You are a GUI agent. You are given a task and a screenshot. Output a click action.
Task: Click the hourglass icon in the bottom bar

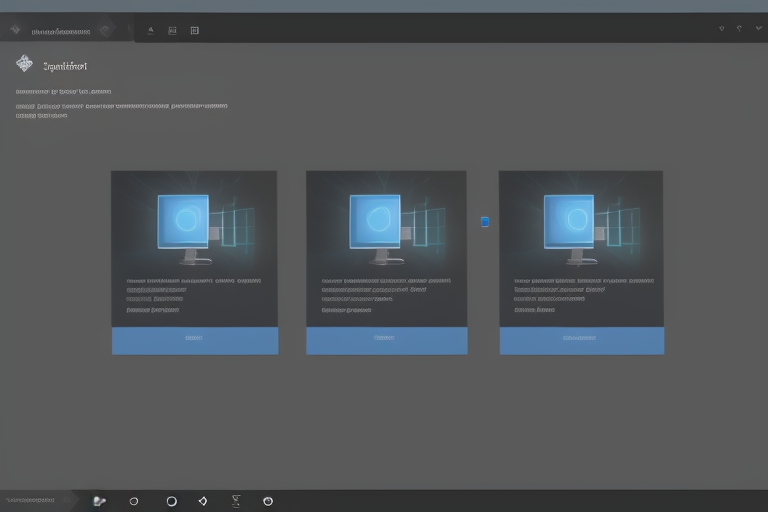tap(236, 501)
